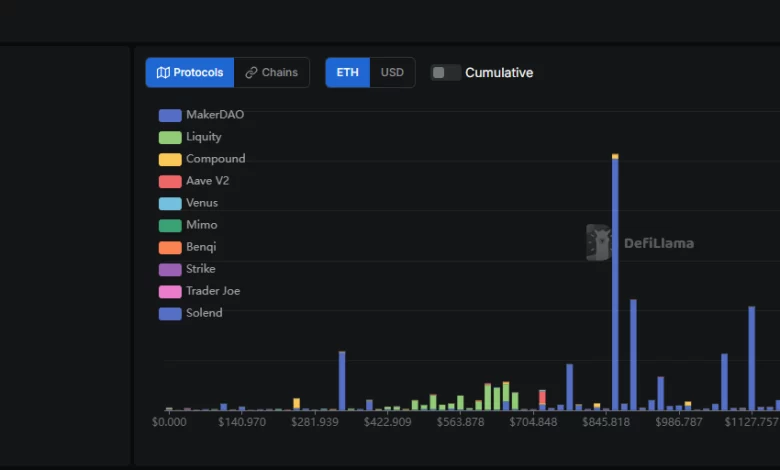Click the tallest blue liquidation bar

point(615,283)
